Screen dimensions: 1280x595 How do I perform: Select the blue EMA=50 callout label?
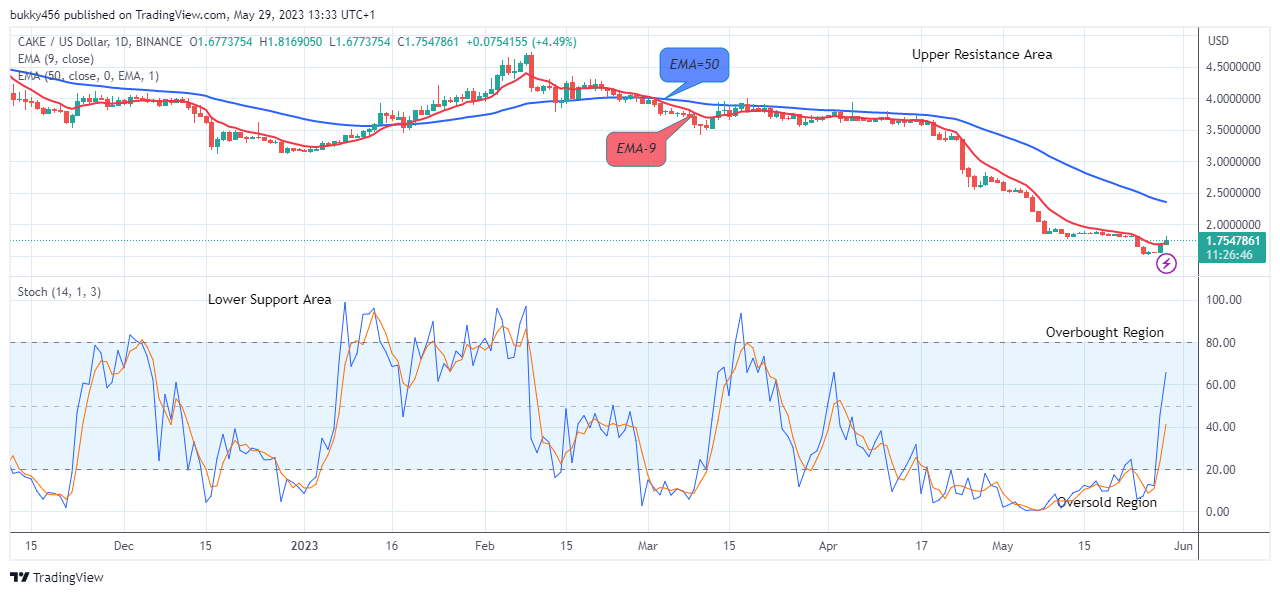[x=694, y=65]
